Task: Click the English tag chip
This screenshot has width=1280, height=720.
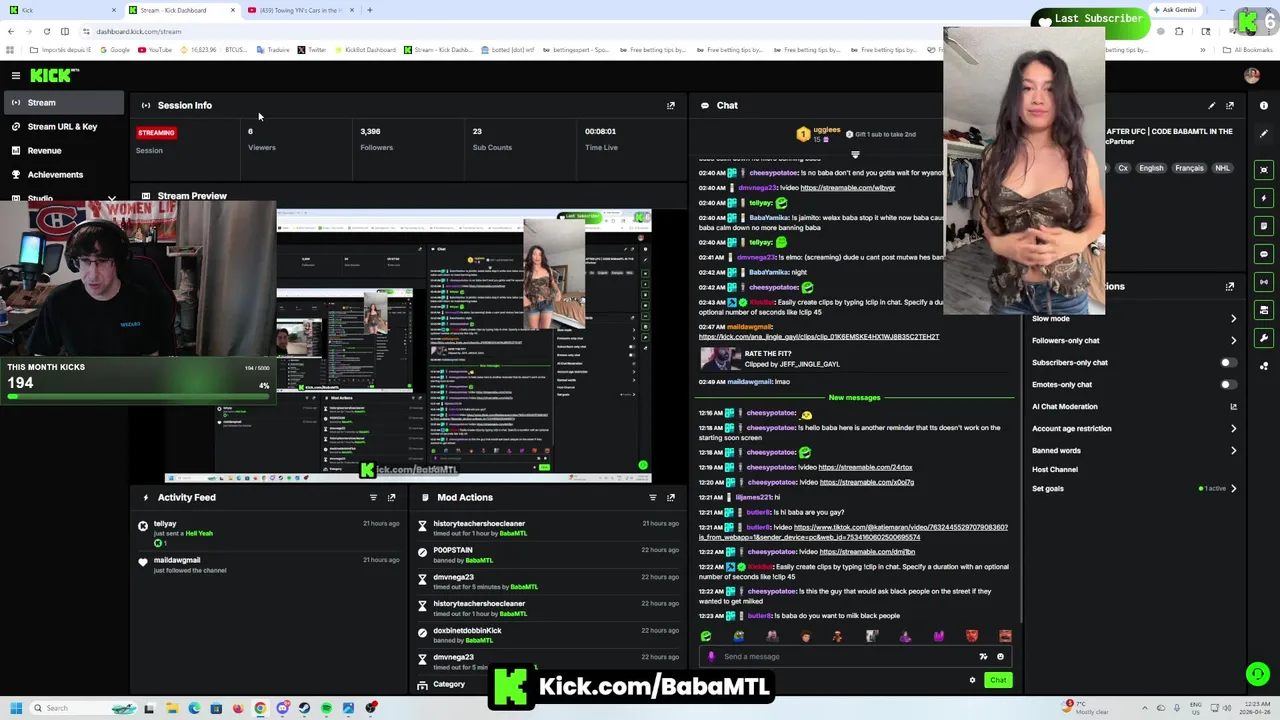Action: 1151,168
